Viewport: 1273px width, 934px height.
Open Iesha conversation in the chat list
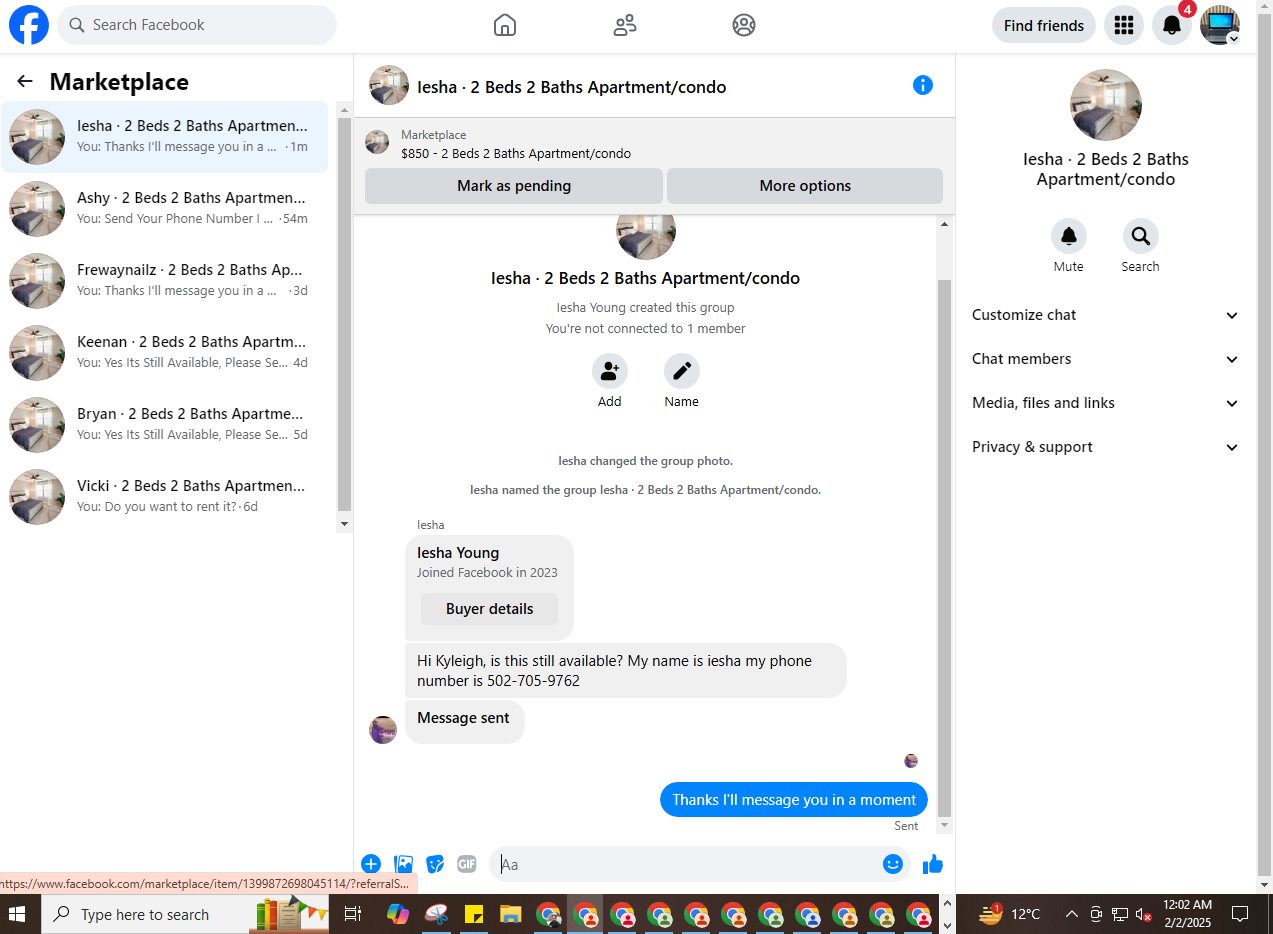coord(164,137)
